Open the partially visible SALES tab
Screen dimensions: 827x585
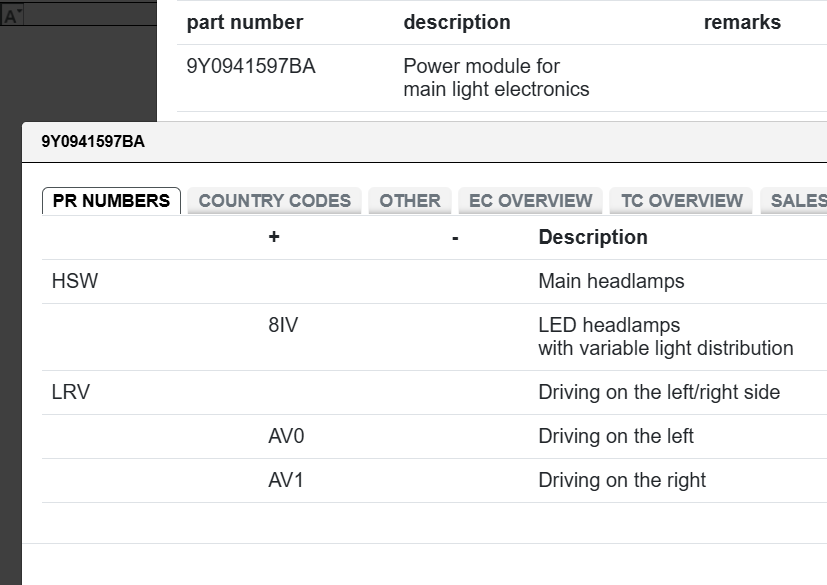[x=796, y=200]
